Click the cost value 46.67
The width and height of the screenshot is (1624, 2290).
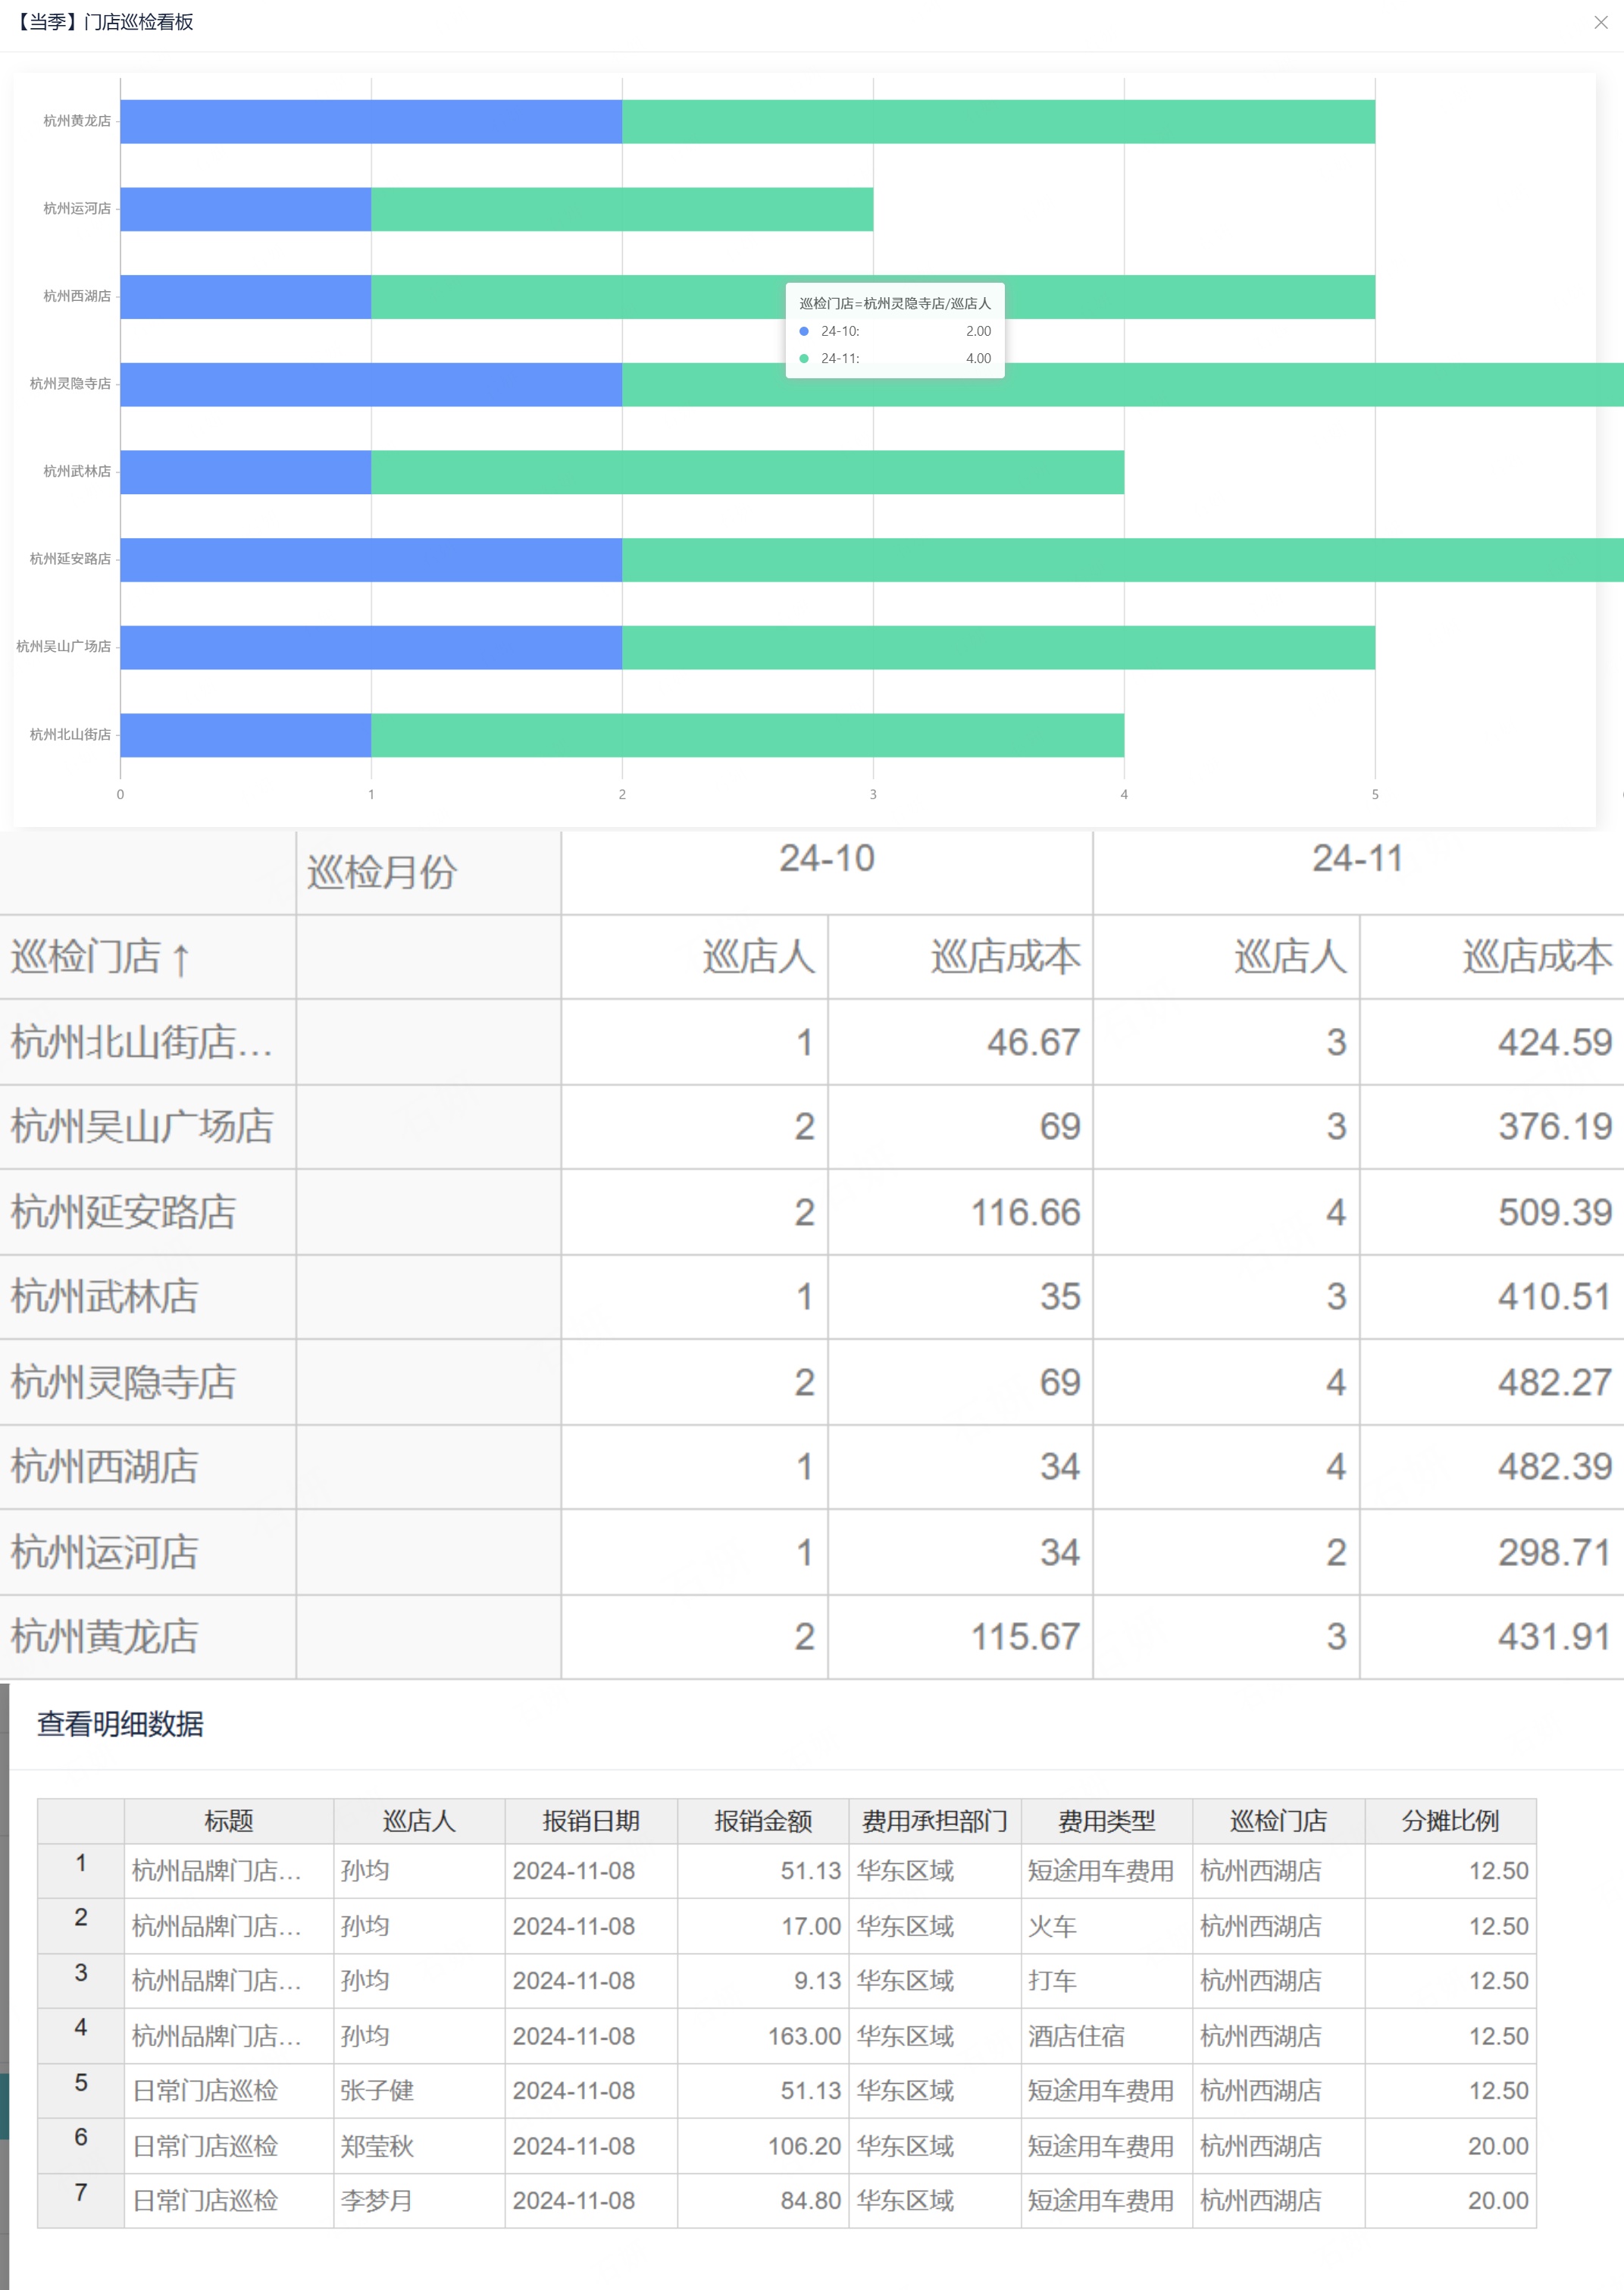point(1033,1042)
